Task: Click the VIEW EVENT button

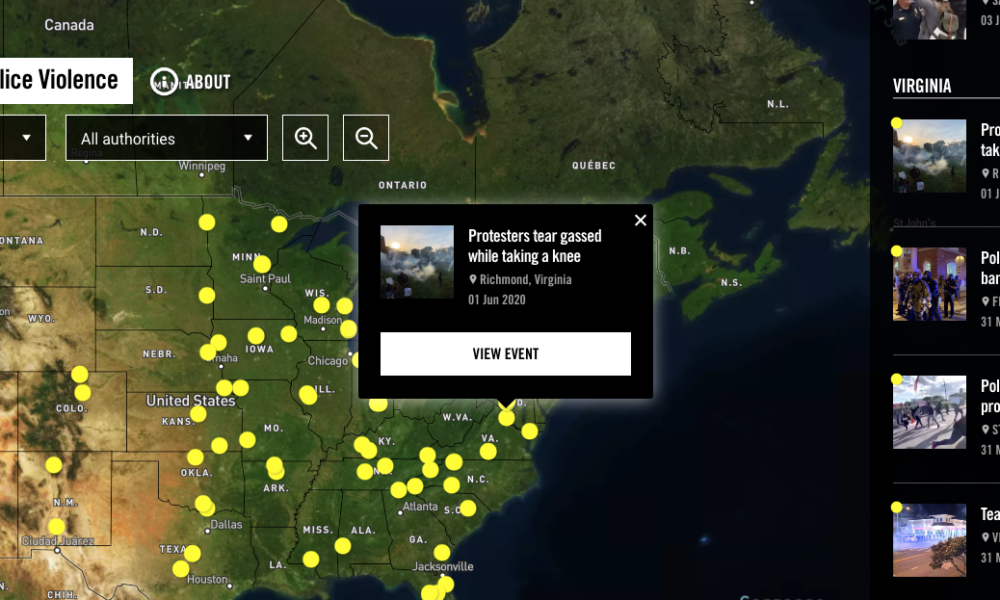Action: pos(505,353)
